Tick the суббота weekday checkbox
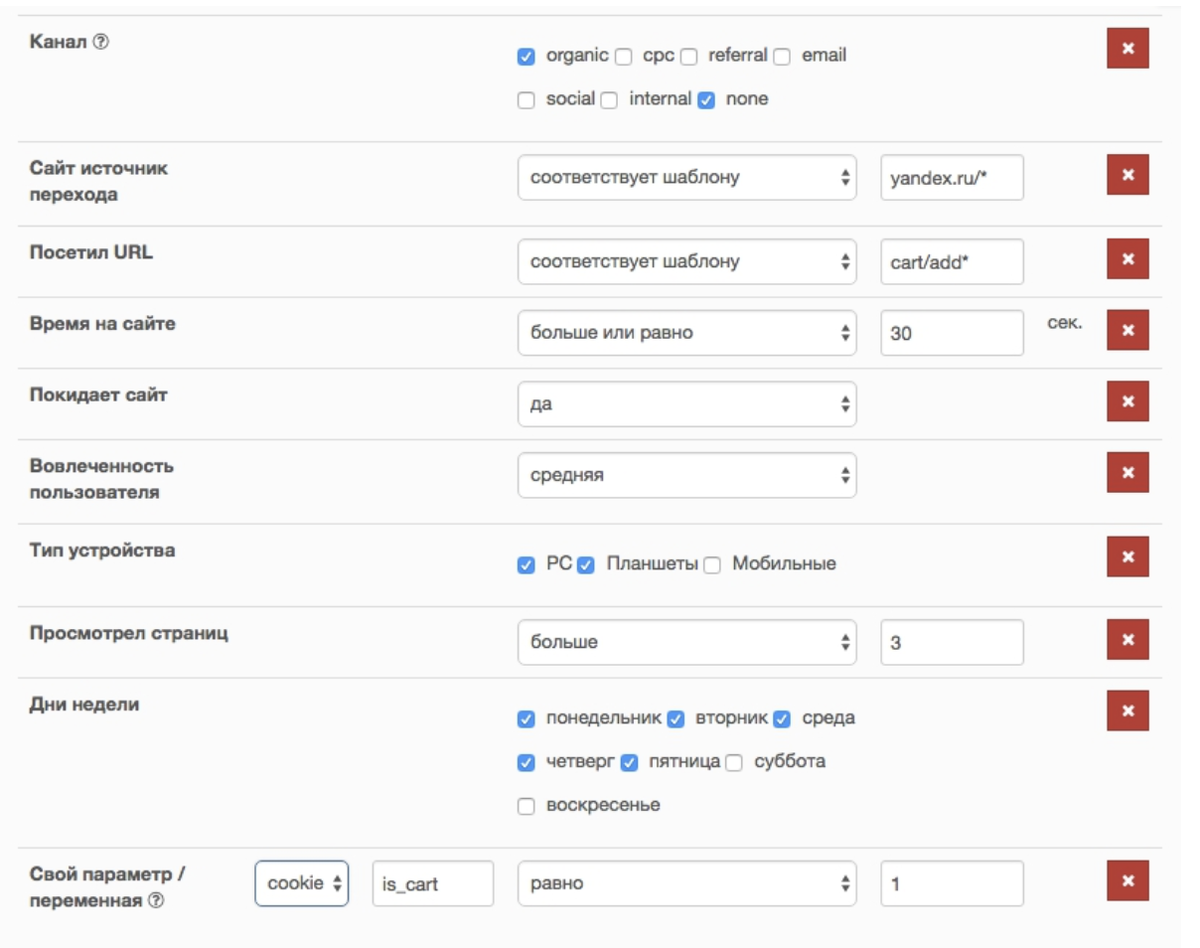The height and width of the screenshot is (948, 1200). tap(734, 763)
